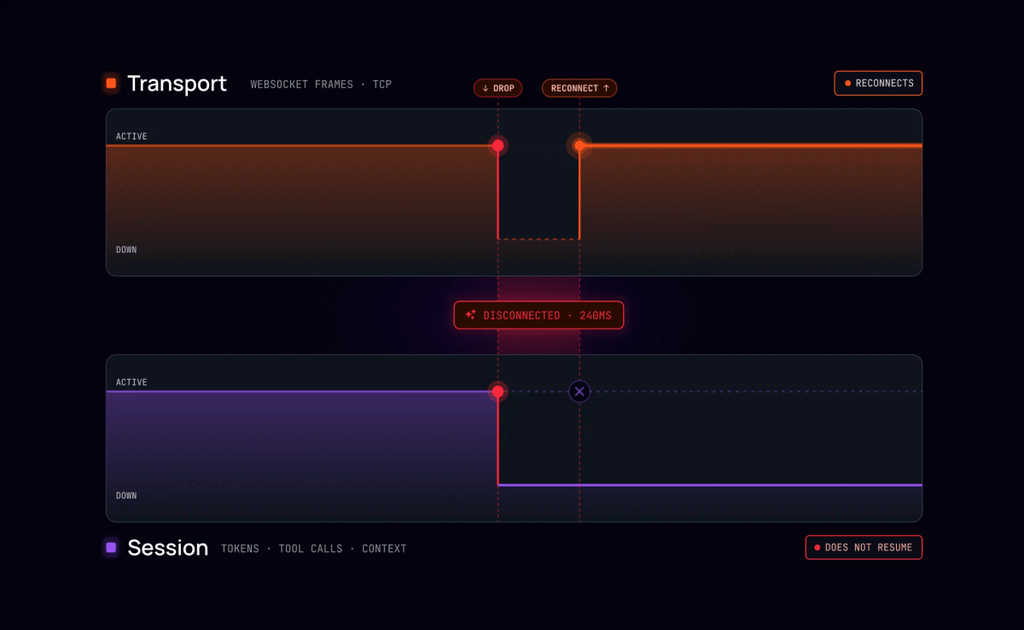Click the RECONNECT marker pill
This screenshot has height=630, width=1024.
click(579, 88)
